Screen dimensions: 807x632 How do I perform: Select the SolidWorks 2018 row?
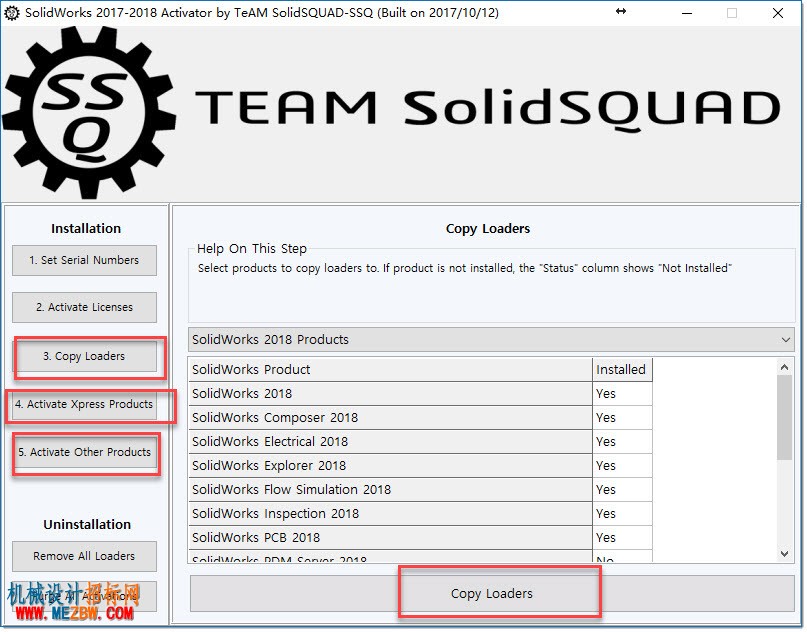click(x=420, y=394)
